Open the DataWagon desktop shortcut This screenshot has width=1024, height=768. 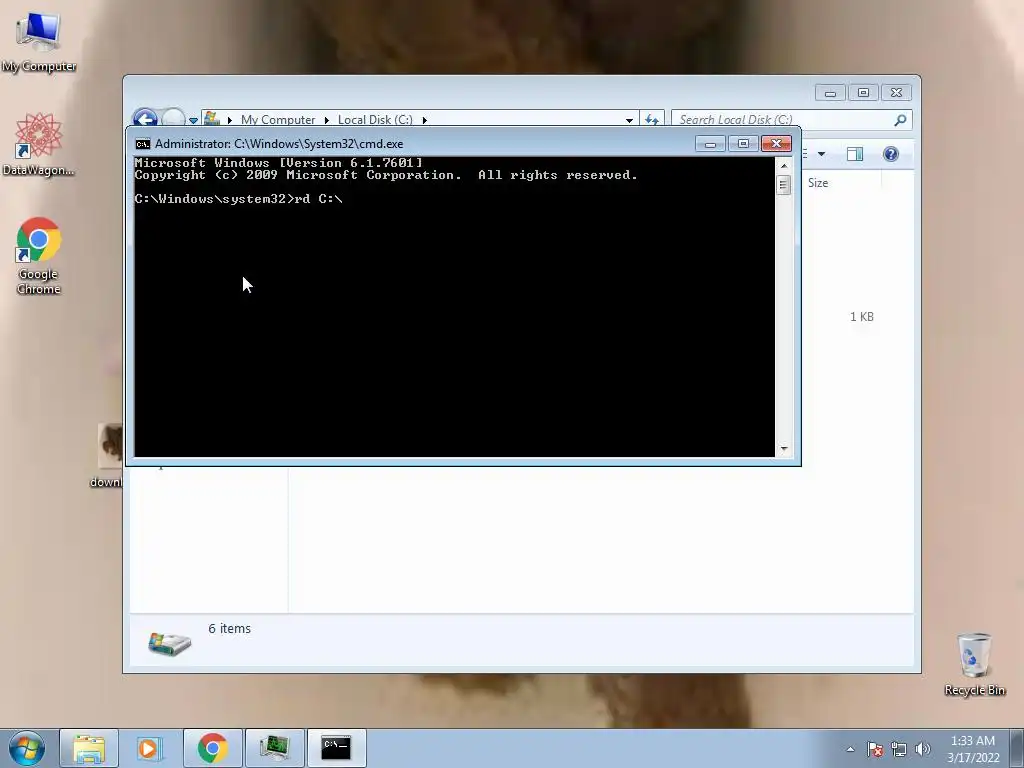pos(39,144)
